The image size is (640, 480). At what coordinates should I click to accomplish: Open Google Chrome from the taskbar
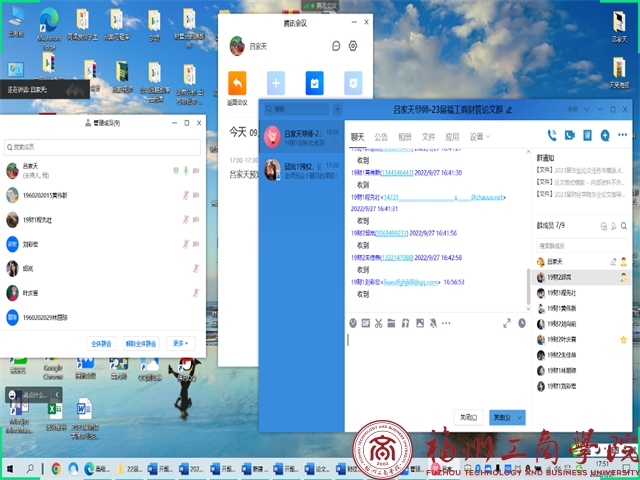click(56, 469)
